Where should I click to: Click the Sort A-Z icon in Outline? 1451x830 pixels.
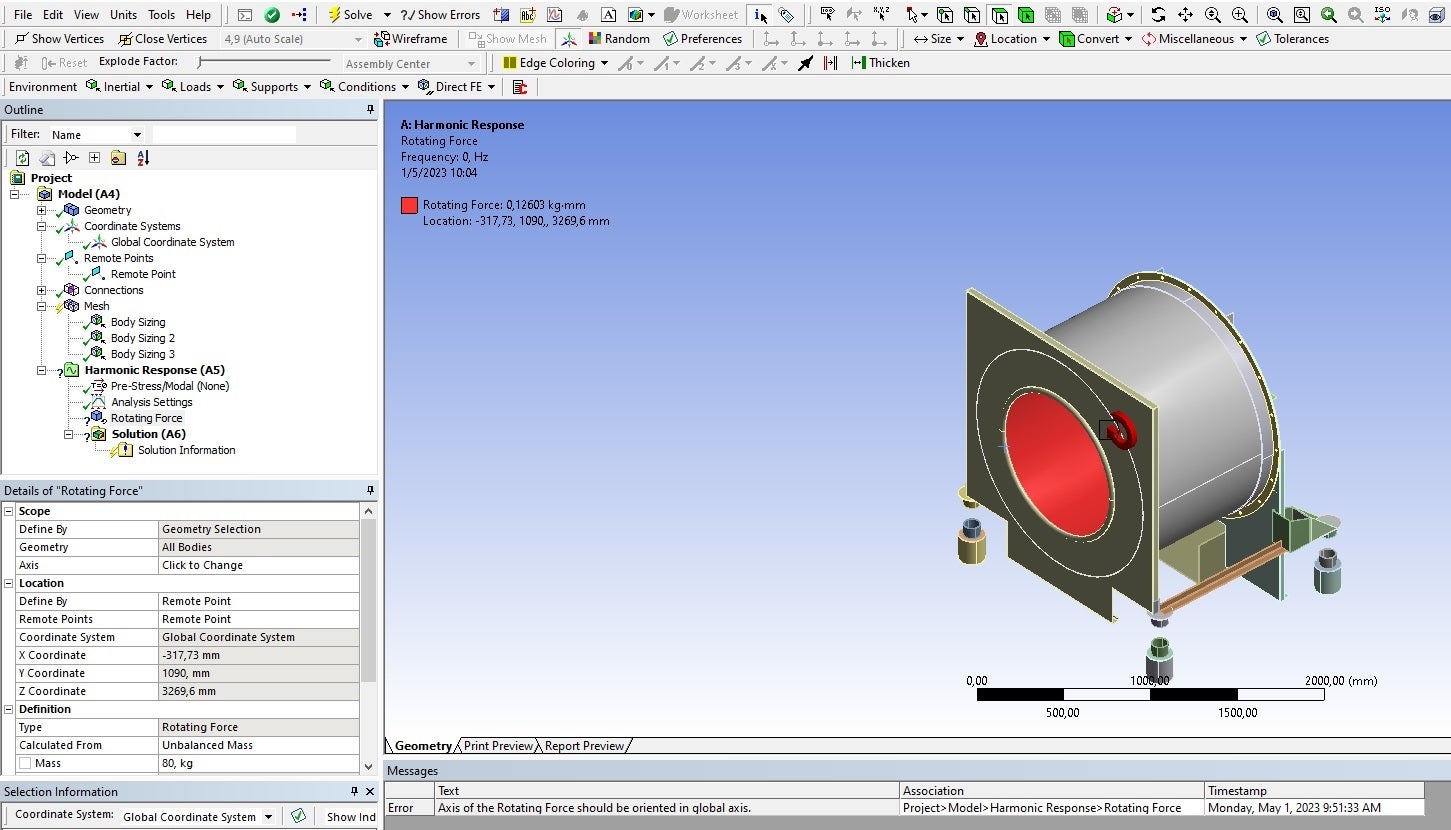pyautogui.click(x=143, y=158)
